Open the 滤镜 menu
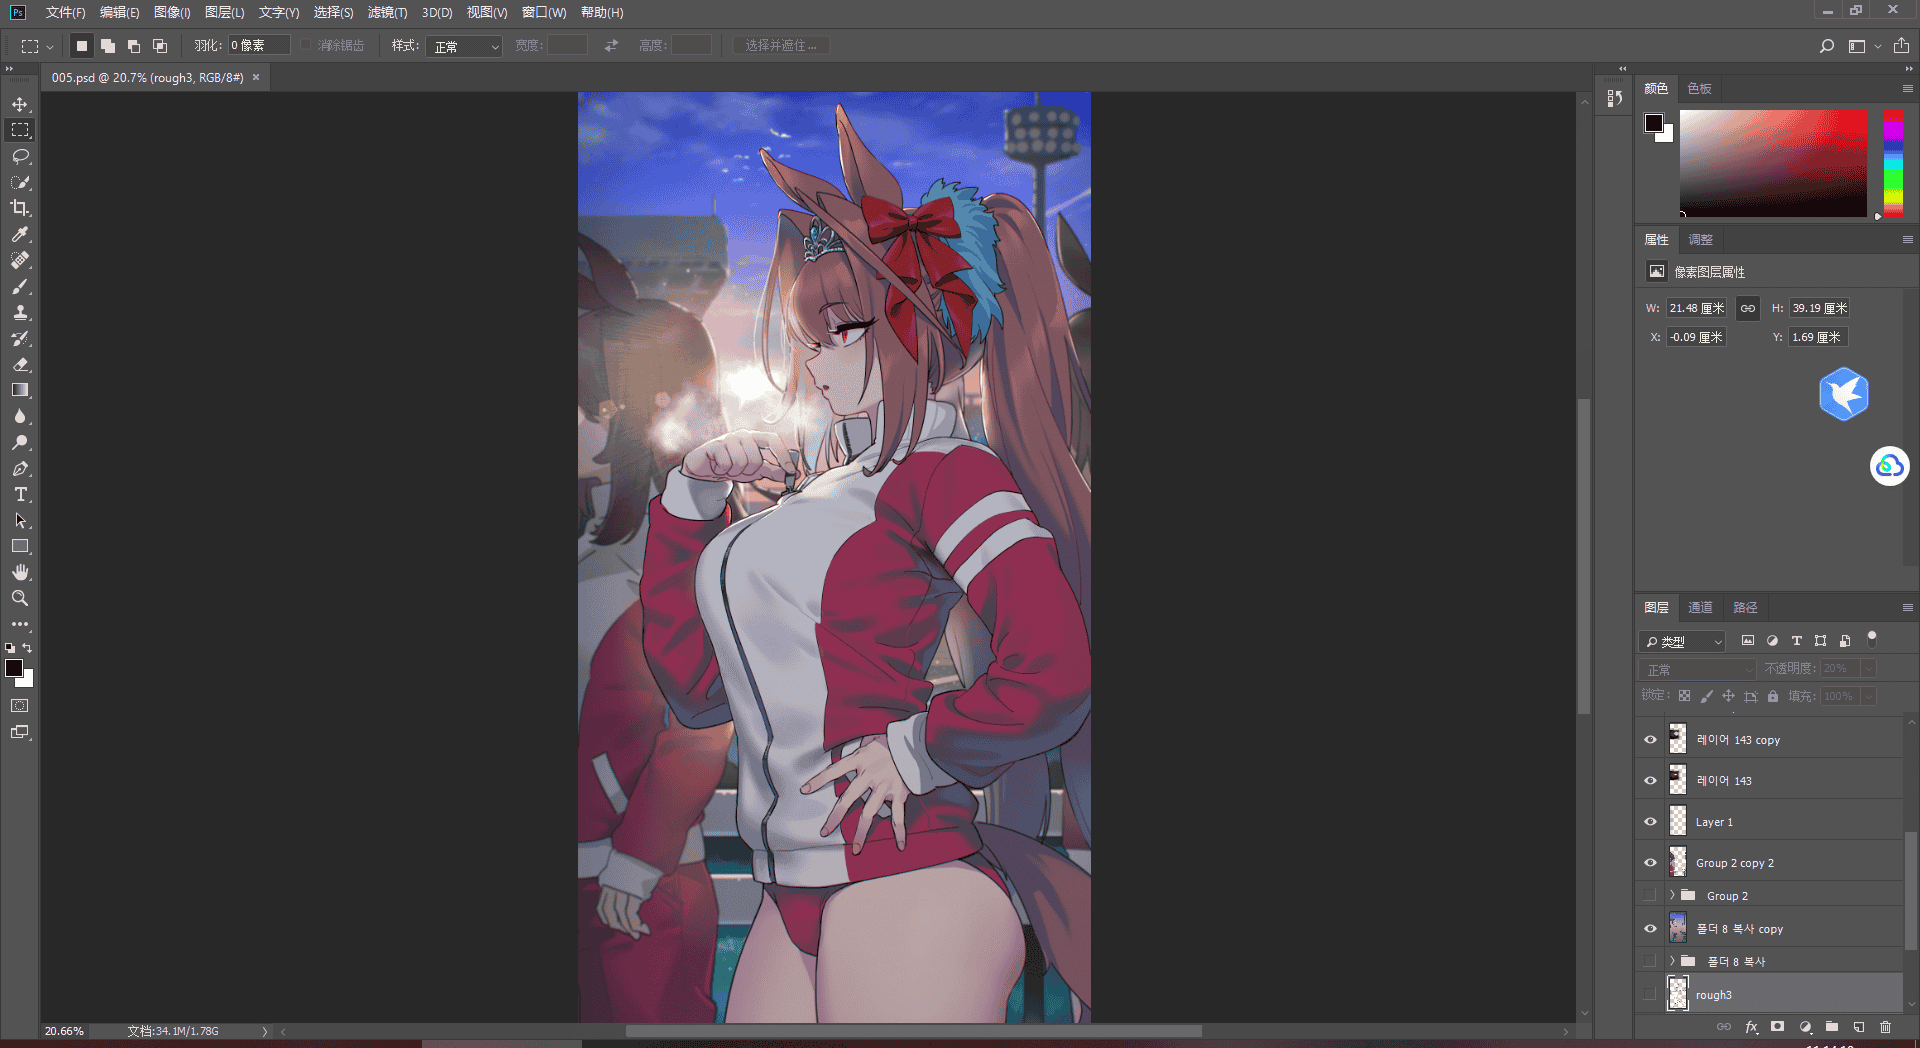The width and height of the screenshot is (1920, 1048). (387, 12)
